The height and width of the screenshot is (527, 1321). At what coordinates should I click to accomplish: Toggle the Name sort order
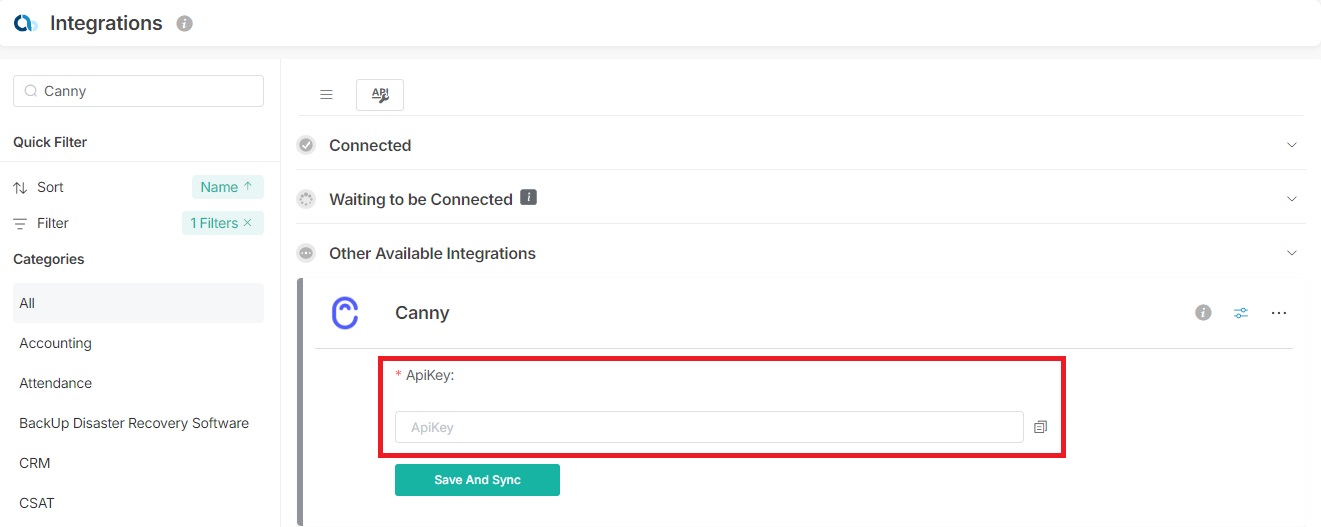pyautogui.click(x=227, y=187)
